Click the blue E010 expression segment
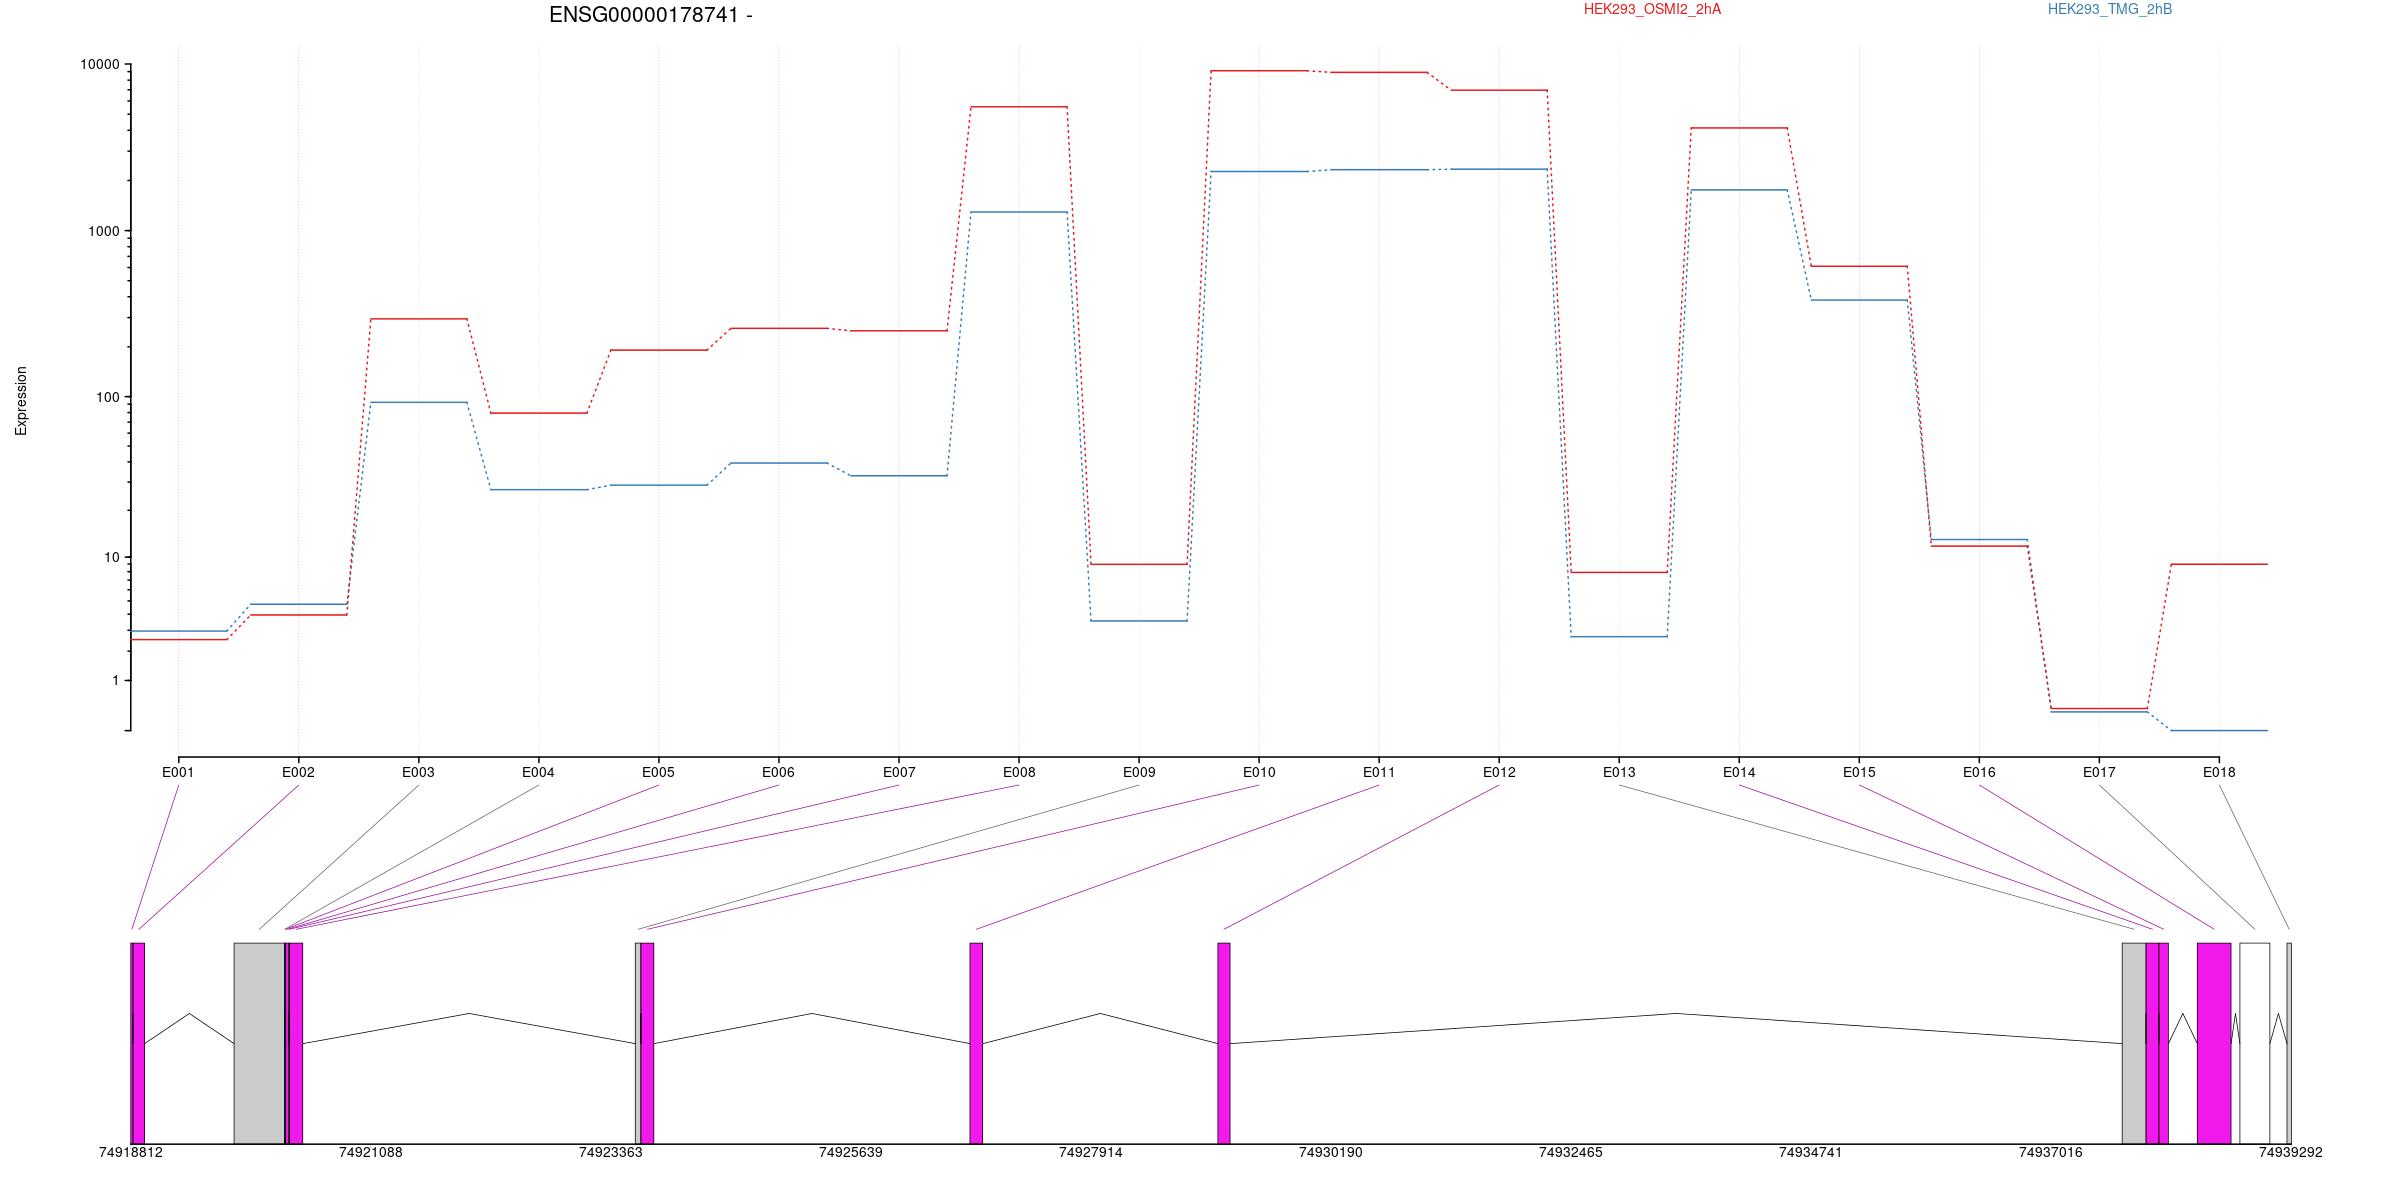The height and width of the screenshot is (1200, 2400). pyautogui.click(x=1259, y=171)
